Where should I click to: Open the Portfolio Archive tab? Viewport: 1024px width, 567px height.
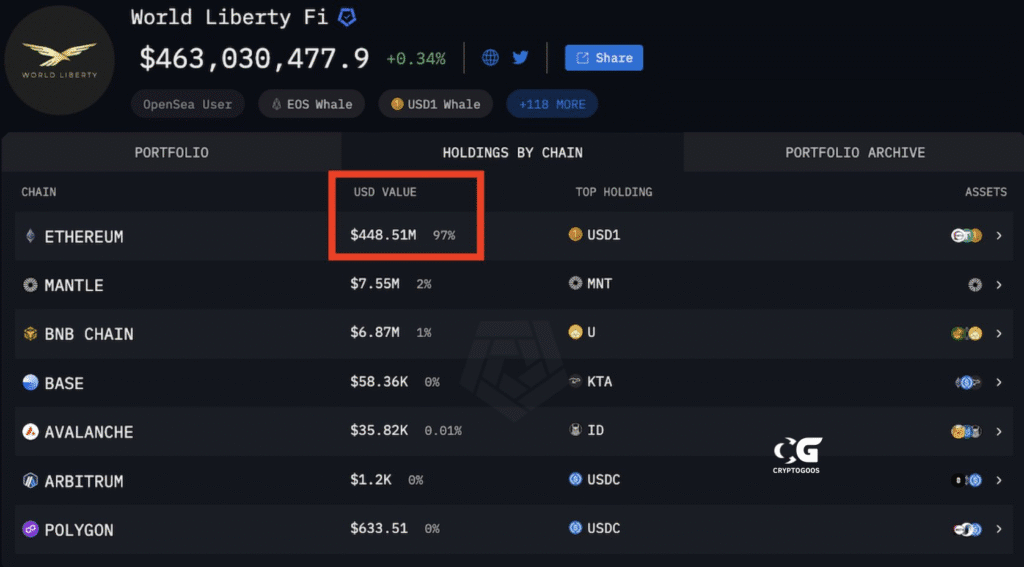(x=855, y=152)
